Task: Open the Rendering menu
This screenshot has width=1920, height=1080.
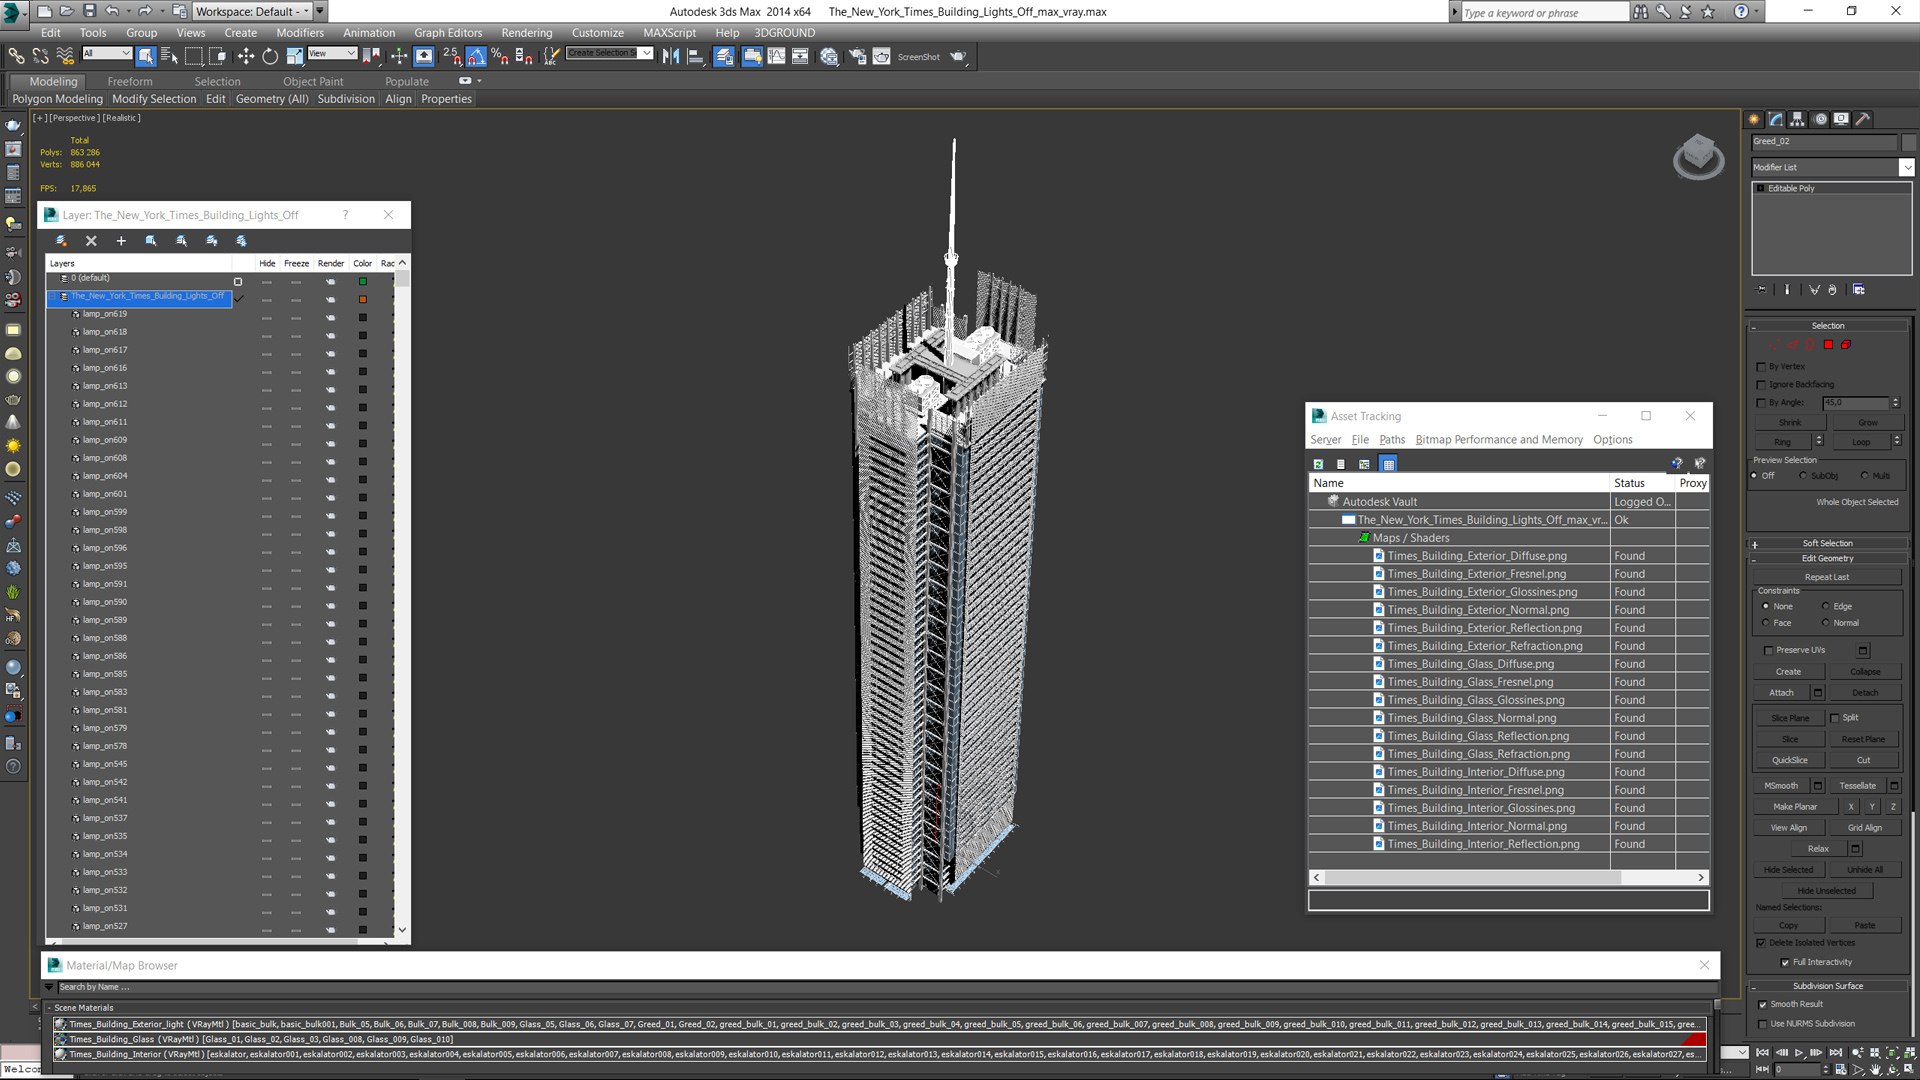Action: [x=526, y=33]
